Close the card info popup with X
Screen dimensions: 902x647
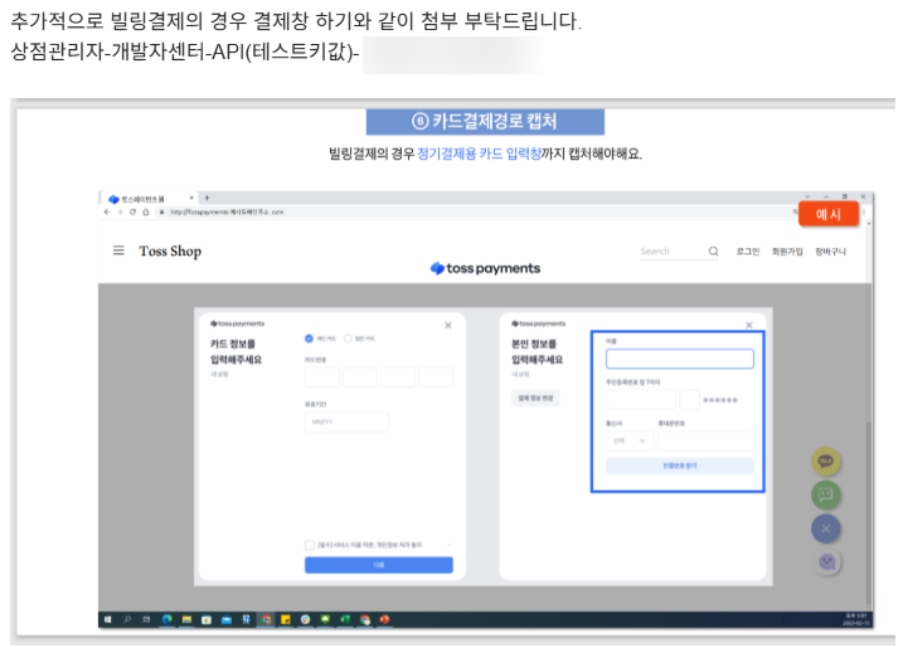click(448, 326)
